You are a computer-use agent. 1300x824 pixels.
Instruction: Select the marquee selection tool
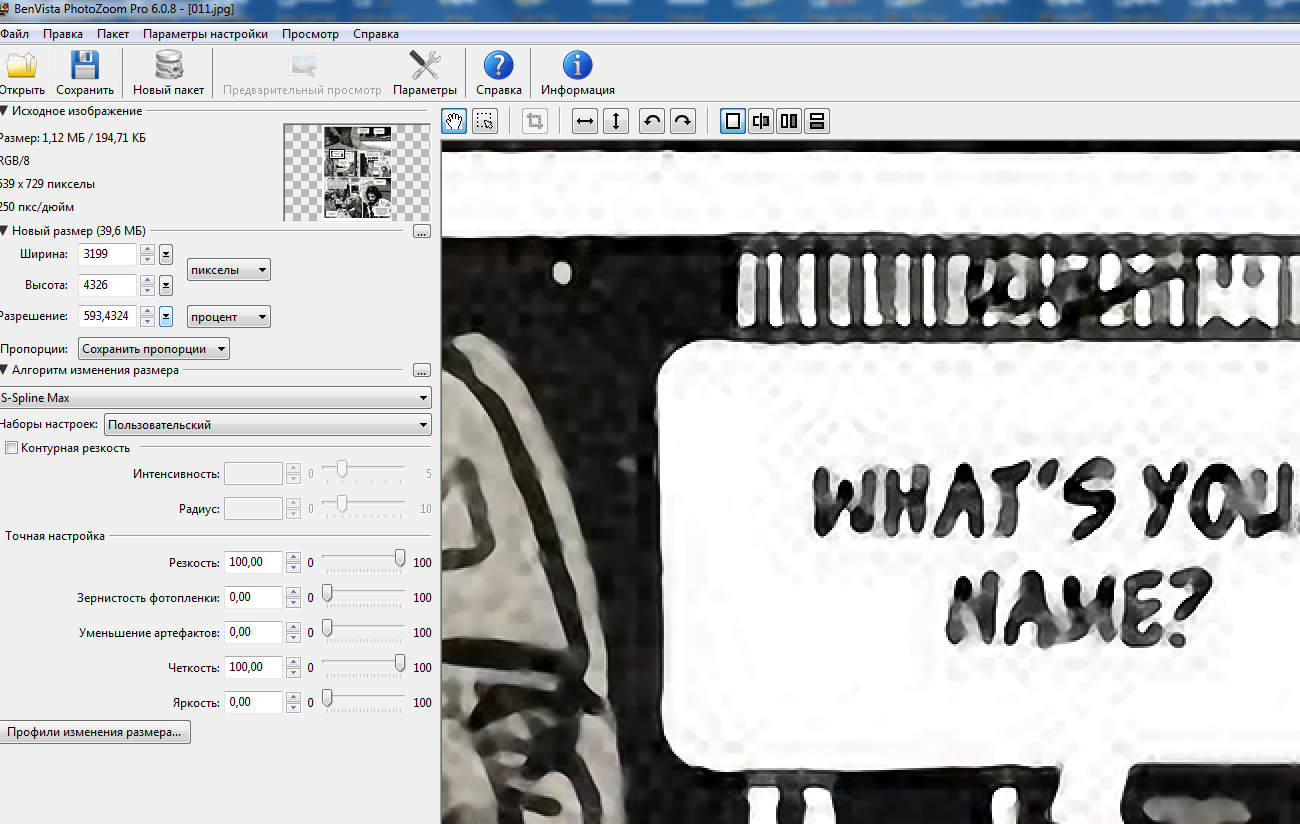click(x=485, y=121)
